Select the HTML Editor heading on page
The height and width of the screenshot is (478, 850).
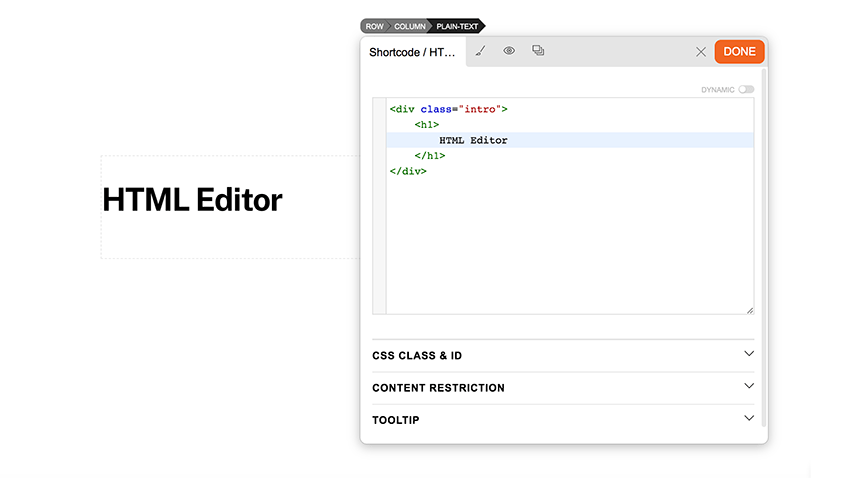(x=192, y=200)
